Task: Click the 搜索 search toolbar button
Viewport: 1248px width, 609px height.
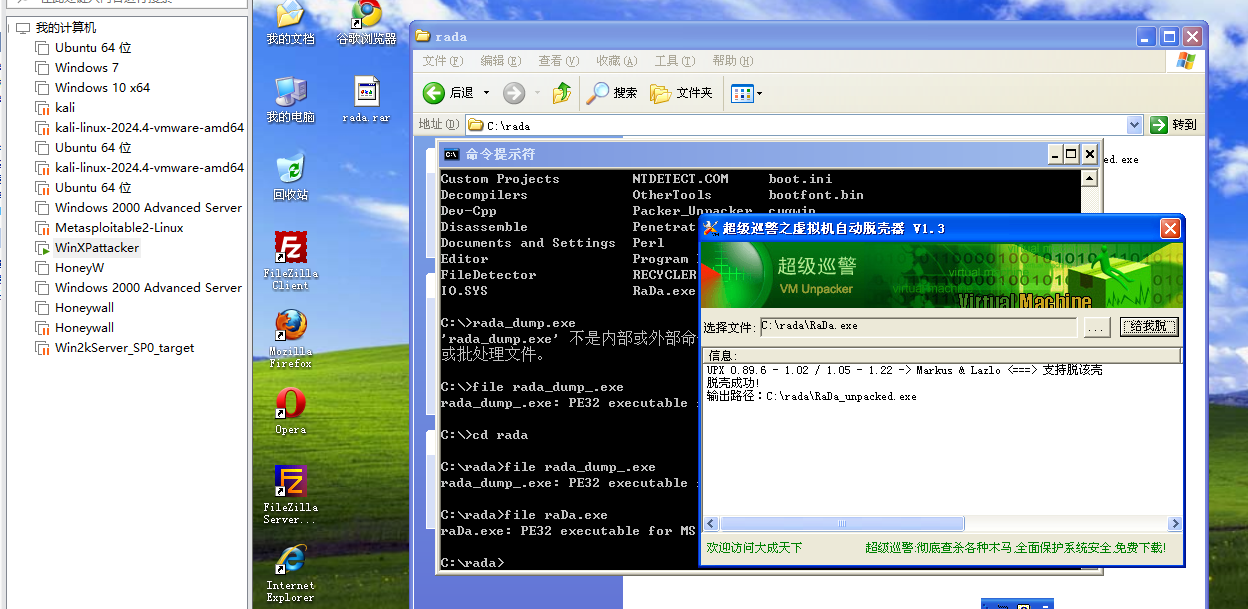Action: (x=612, y=93)
